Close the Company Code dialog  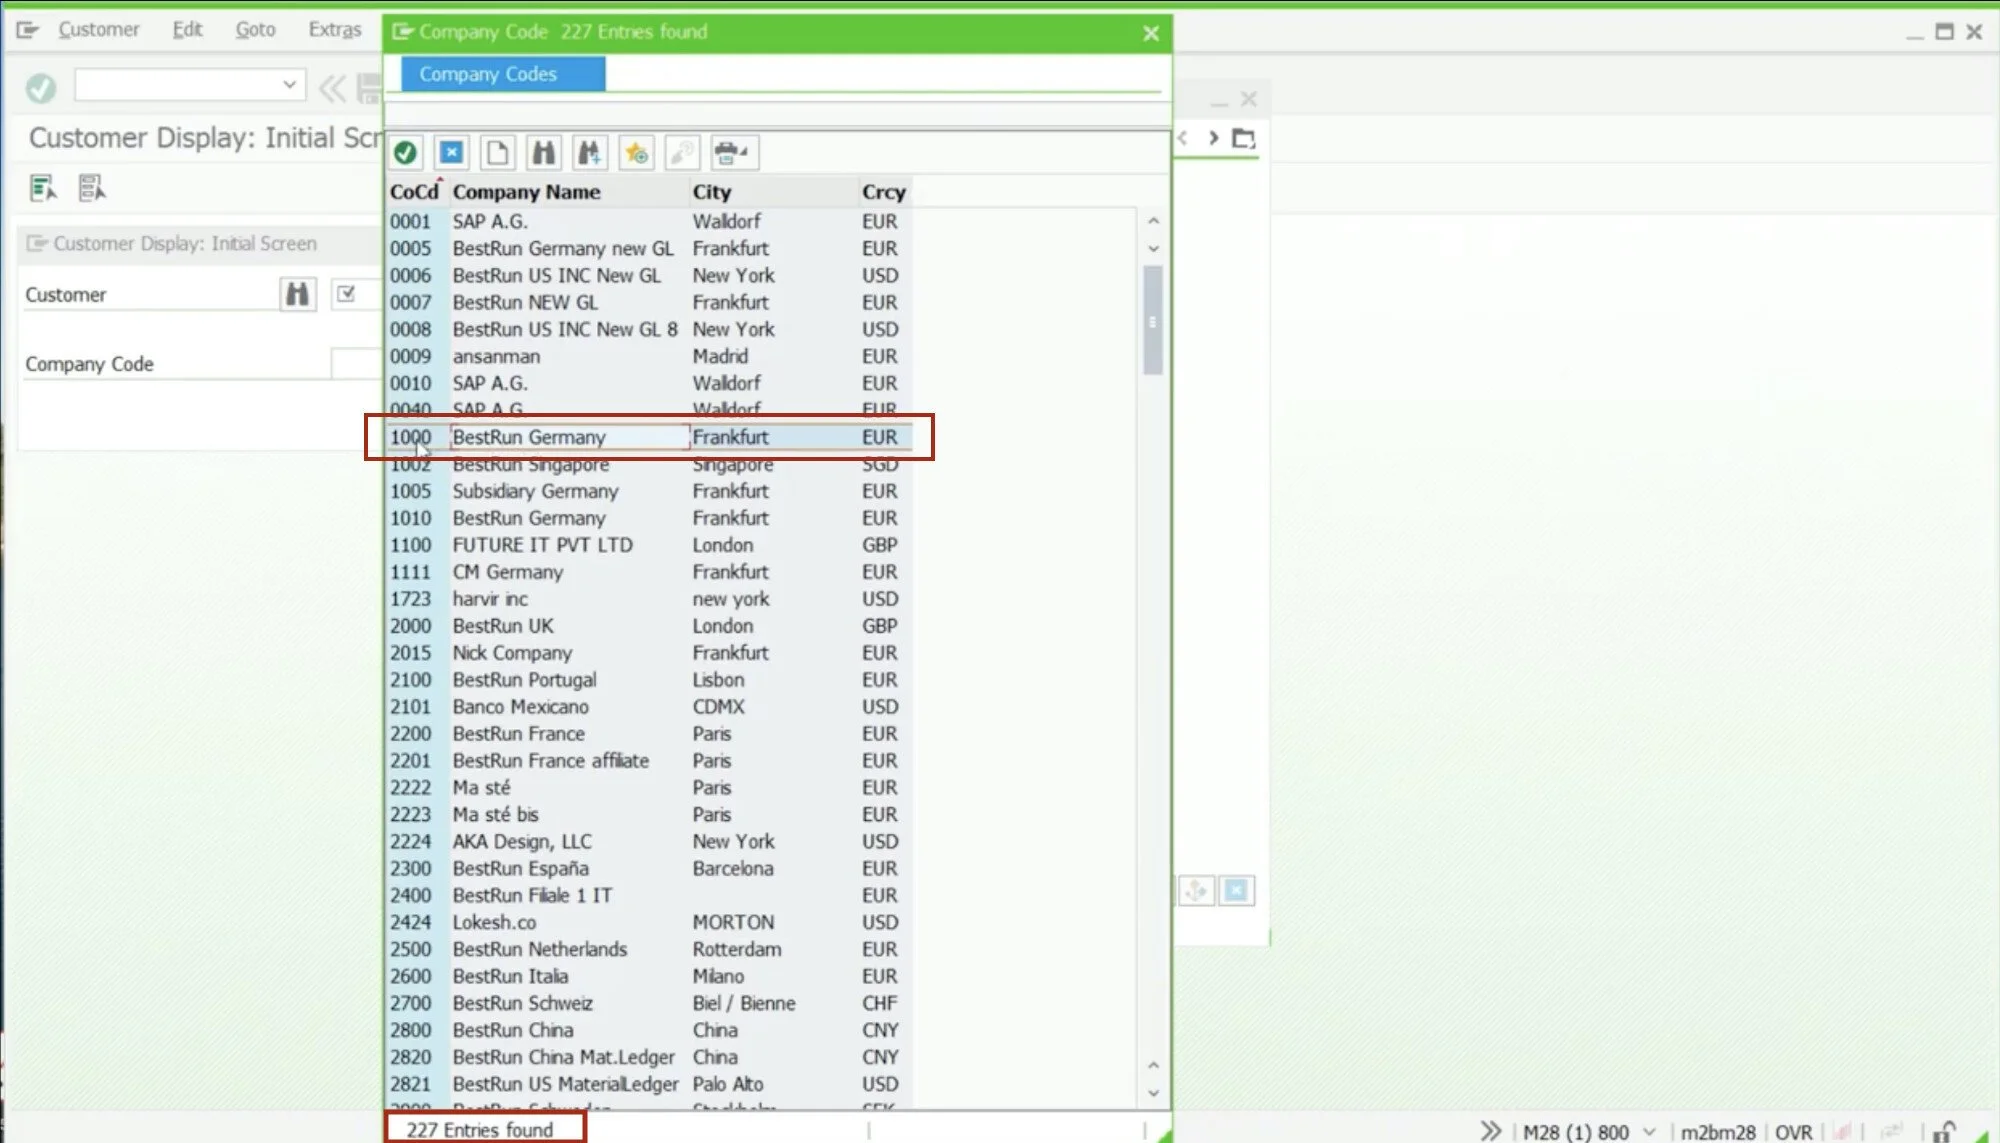pos(1151,33)
